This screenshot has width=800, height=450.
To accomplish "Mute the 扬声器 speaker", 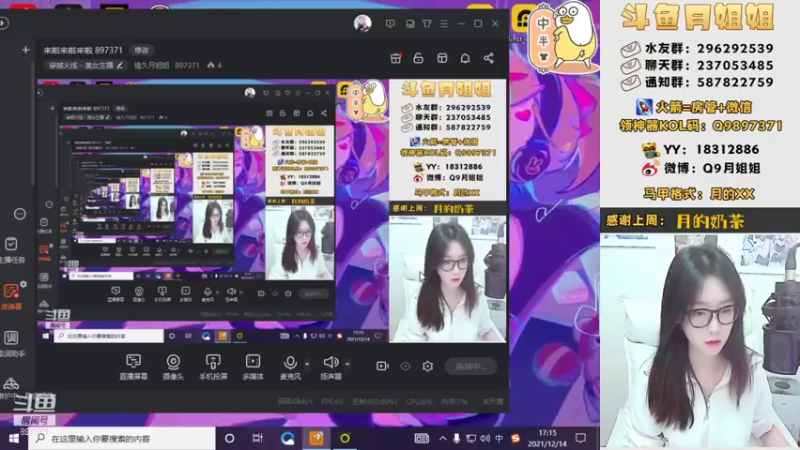I will (331, 367).
